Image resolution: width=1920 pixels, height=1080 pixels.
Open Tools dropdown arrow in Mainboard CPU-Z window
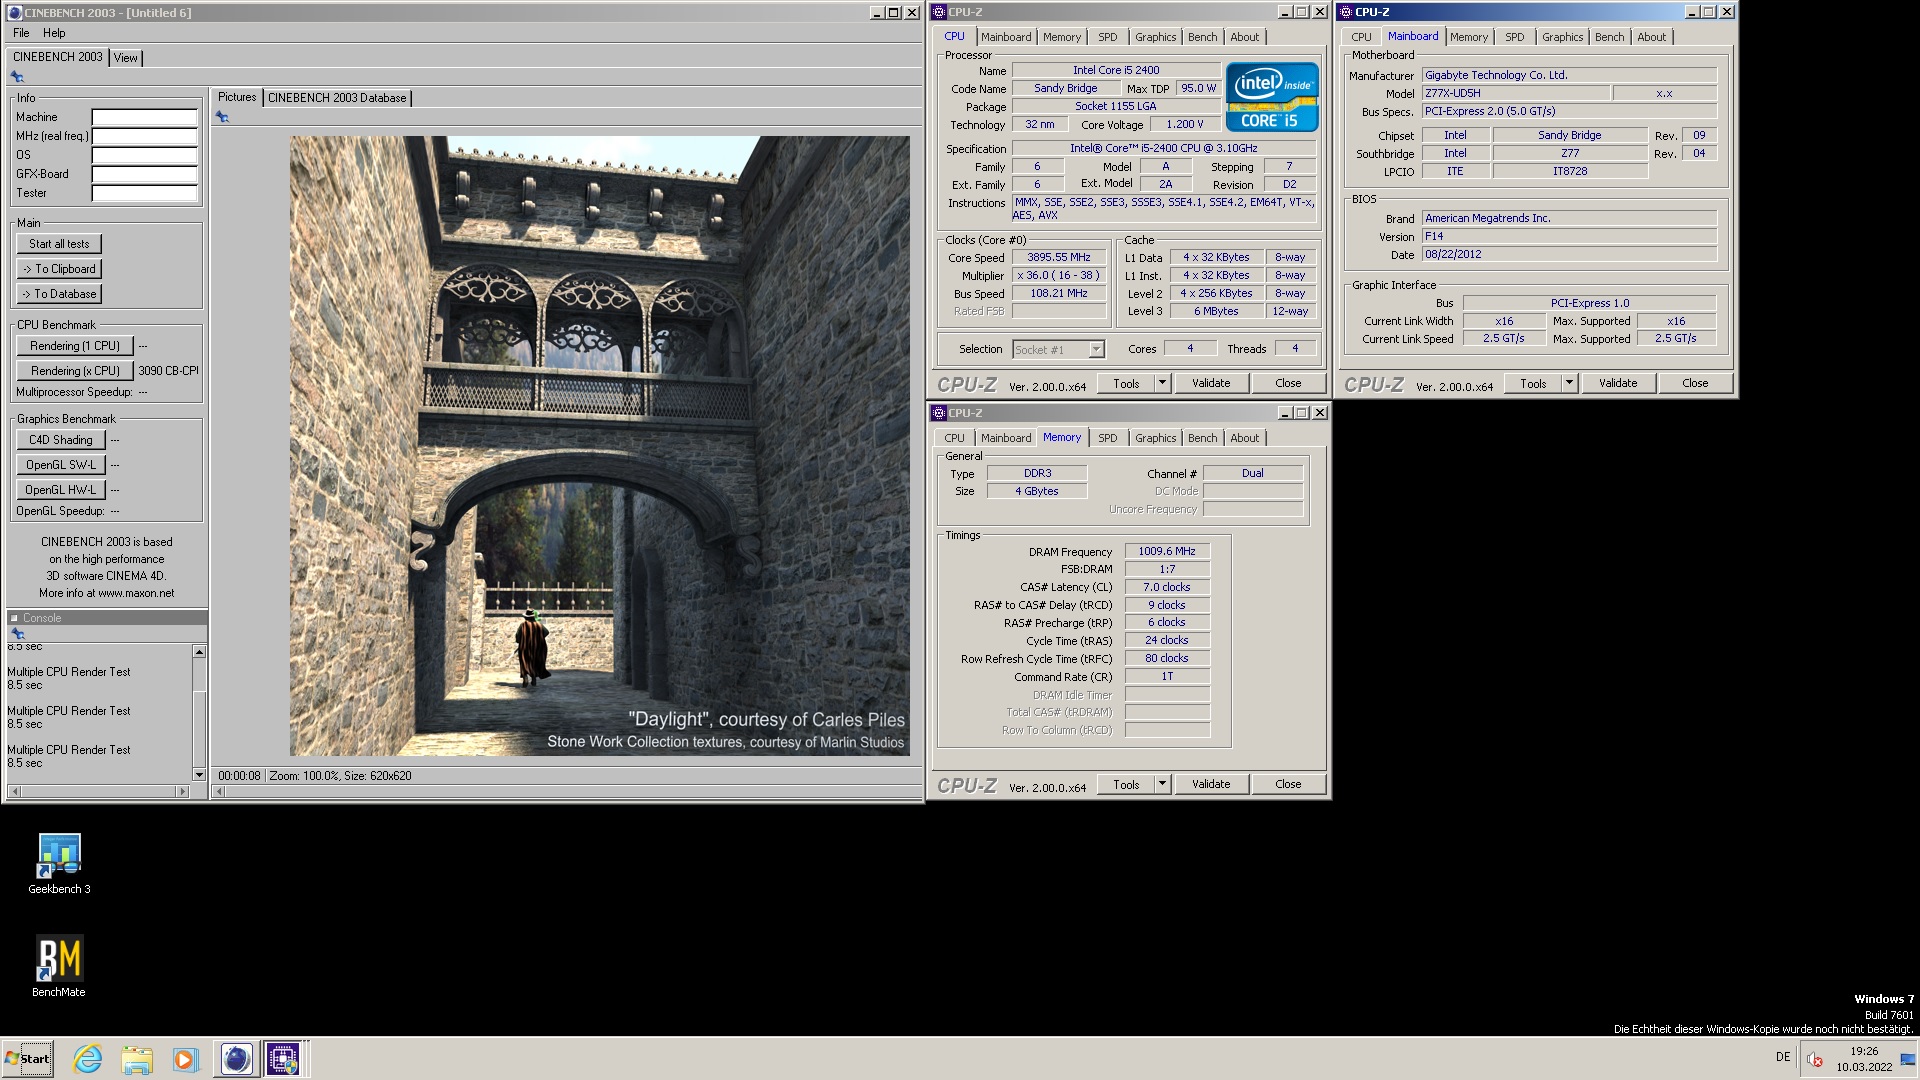coord(1569,383)
